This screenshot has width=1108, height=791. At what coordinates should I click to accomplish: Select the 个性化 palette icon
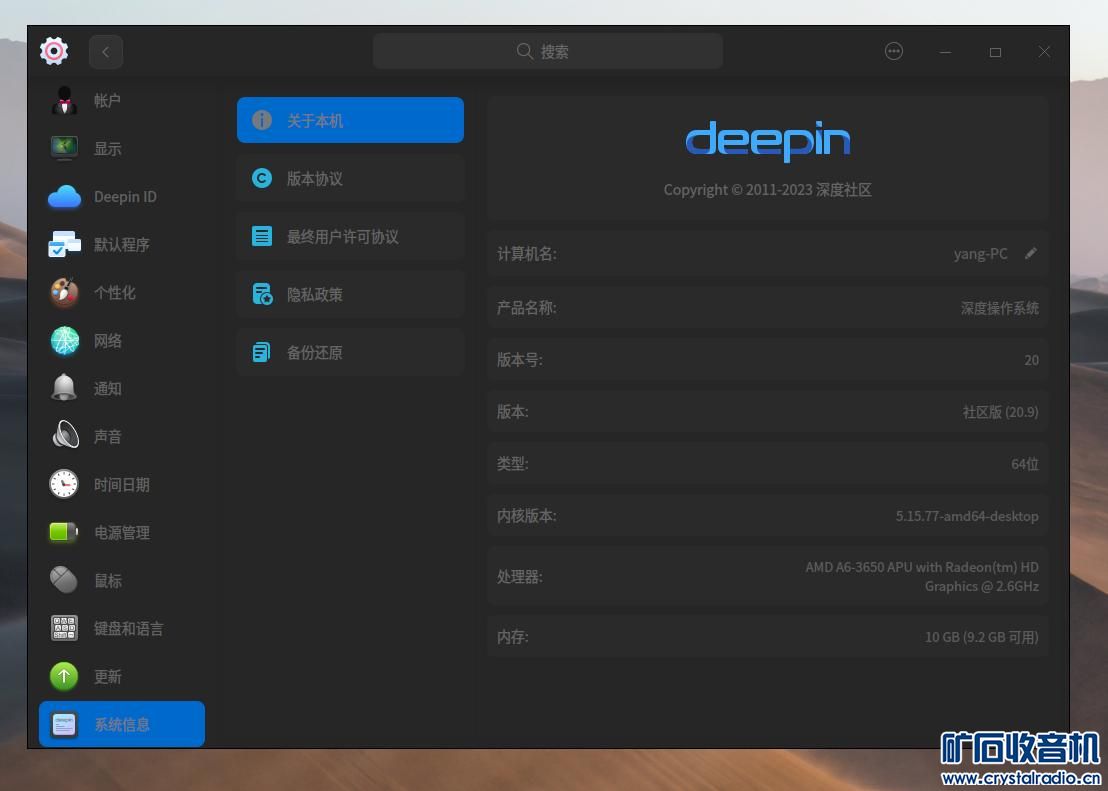click(x=64, y=293)
